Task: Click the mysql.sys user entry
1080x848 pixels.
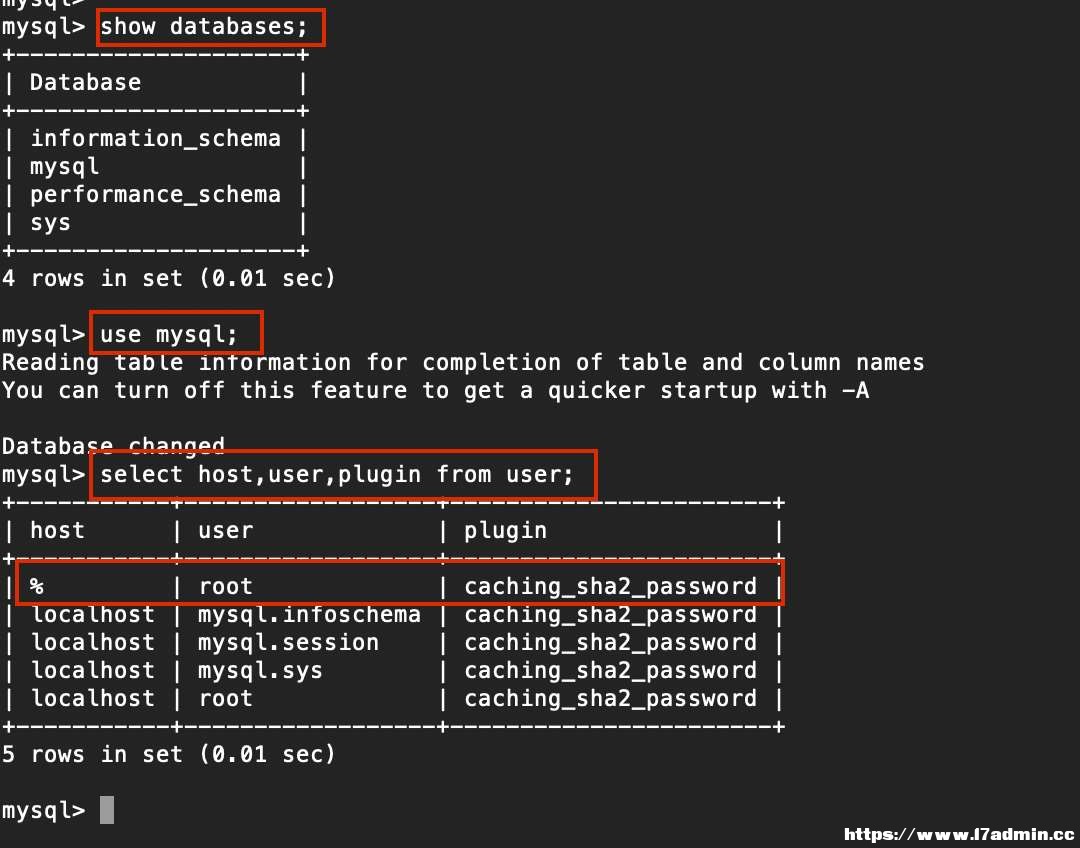Action: pos(260,671)
